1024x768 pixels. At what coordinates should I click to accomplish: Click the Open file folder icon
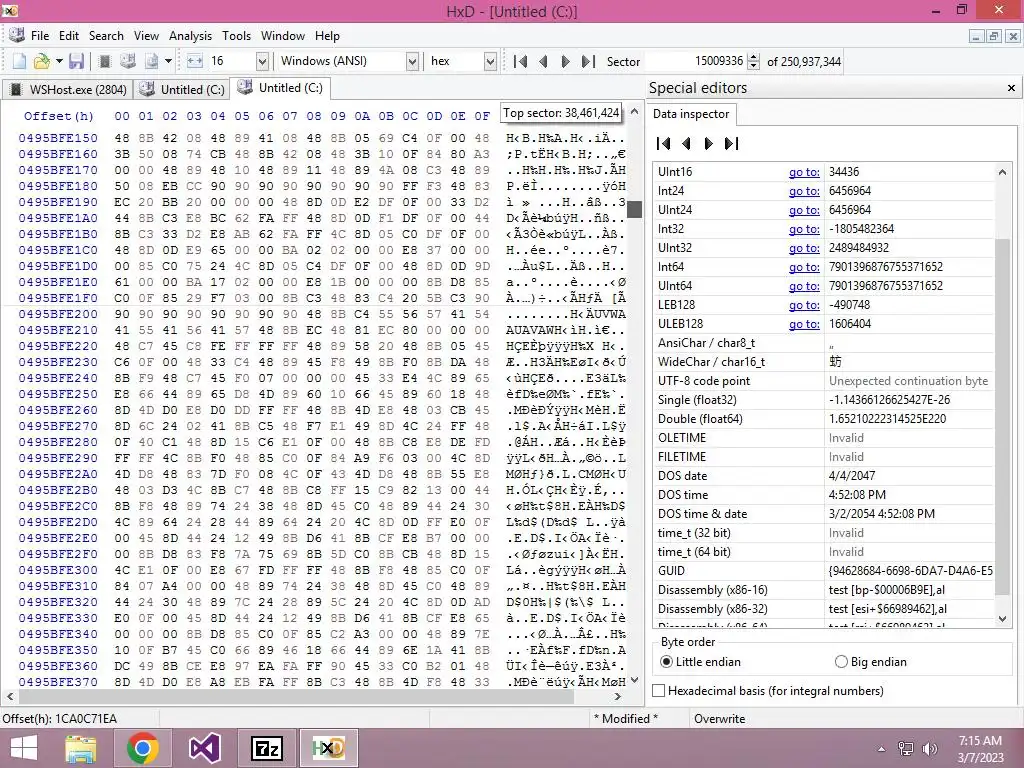pos(42,61)
